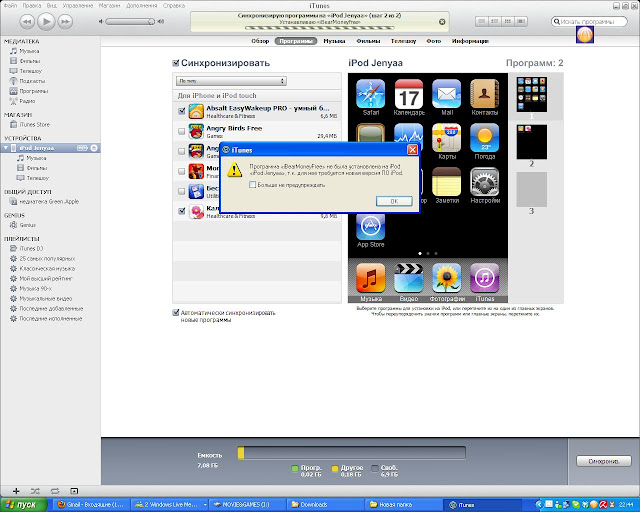Screen dimensions: 640x512
Task: Switch to the Фильмы tab
Action: tap(369, 41)
